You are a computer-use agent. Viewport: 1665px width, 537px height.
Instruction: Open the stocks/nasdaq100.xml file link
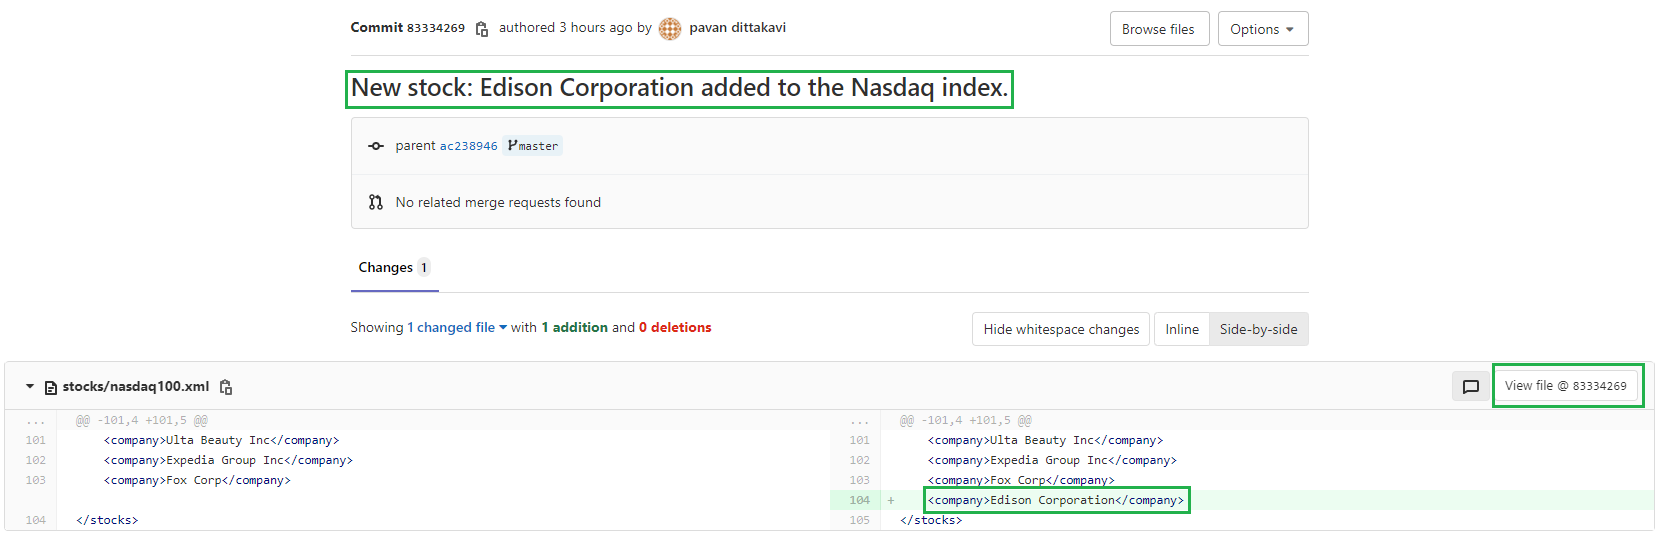pos(136,387)
